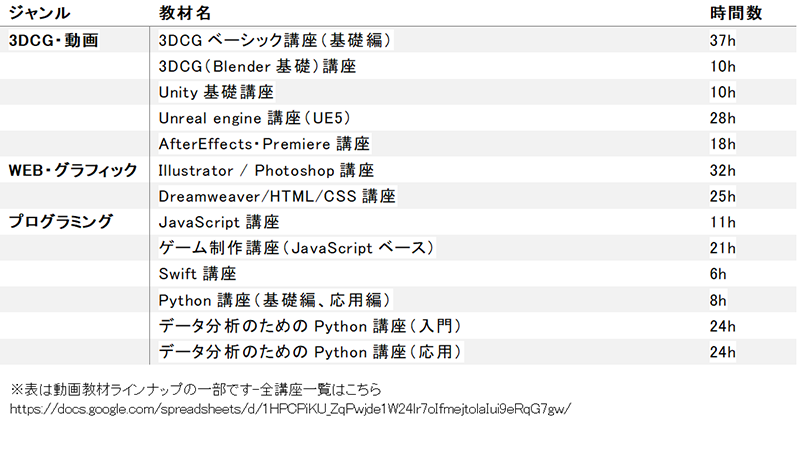Select Python 講座(基礎編、応用編) entry
The width and height of the screenshot is (800, 463).
pos(275,300)
